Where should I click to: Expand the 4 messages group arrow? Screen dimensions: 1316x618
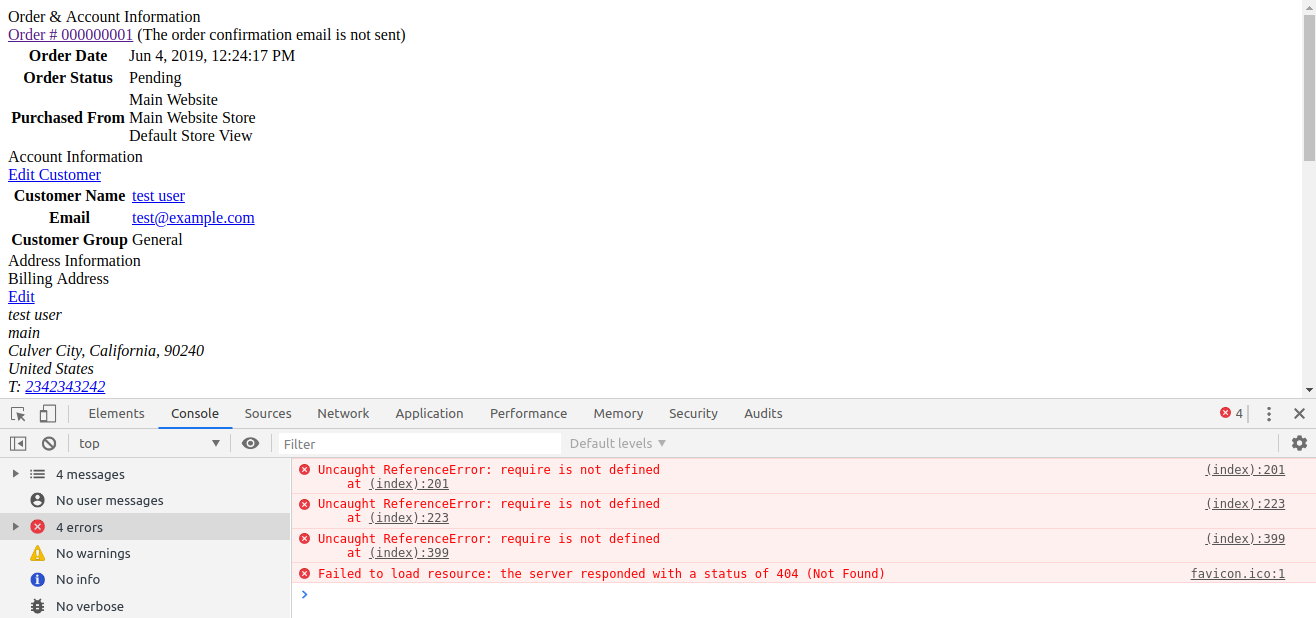point(15,474)
